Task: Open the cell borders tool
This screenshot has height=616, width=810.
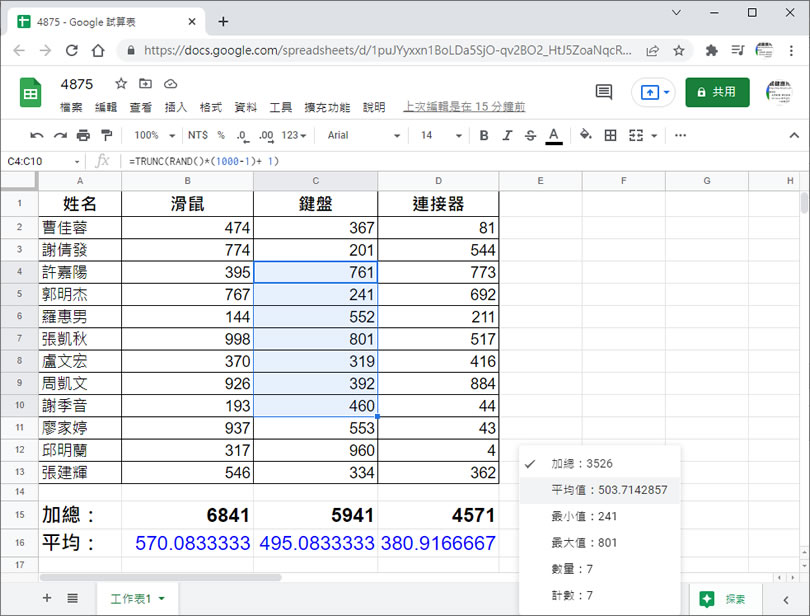Action: click(610, 135)
